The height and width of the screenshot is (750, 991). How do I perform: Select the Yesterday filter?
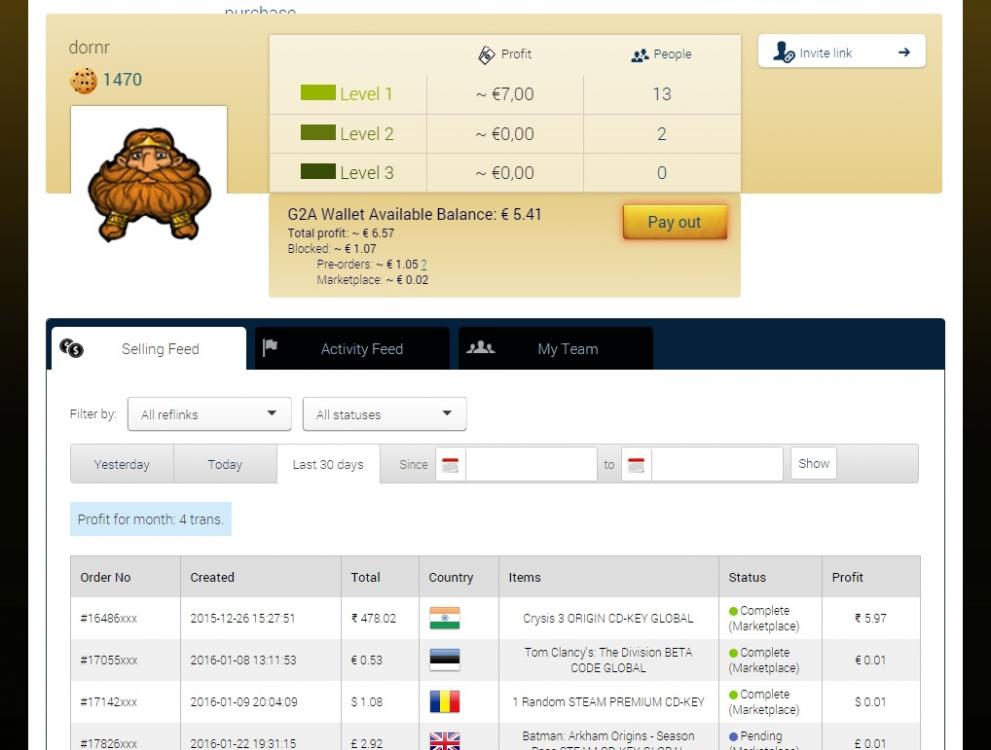tap(122, 464)
